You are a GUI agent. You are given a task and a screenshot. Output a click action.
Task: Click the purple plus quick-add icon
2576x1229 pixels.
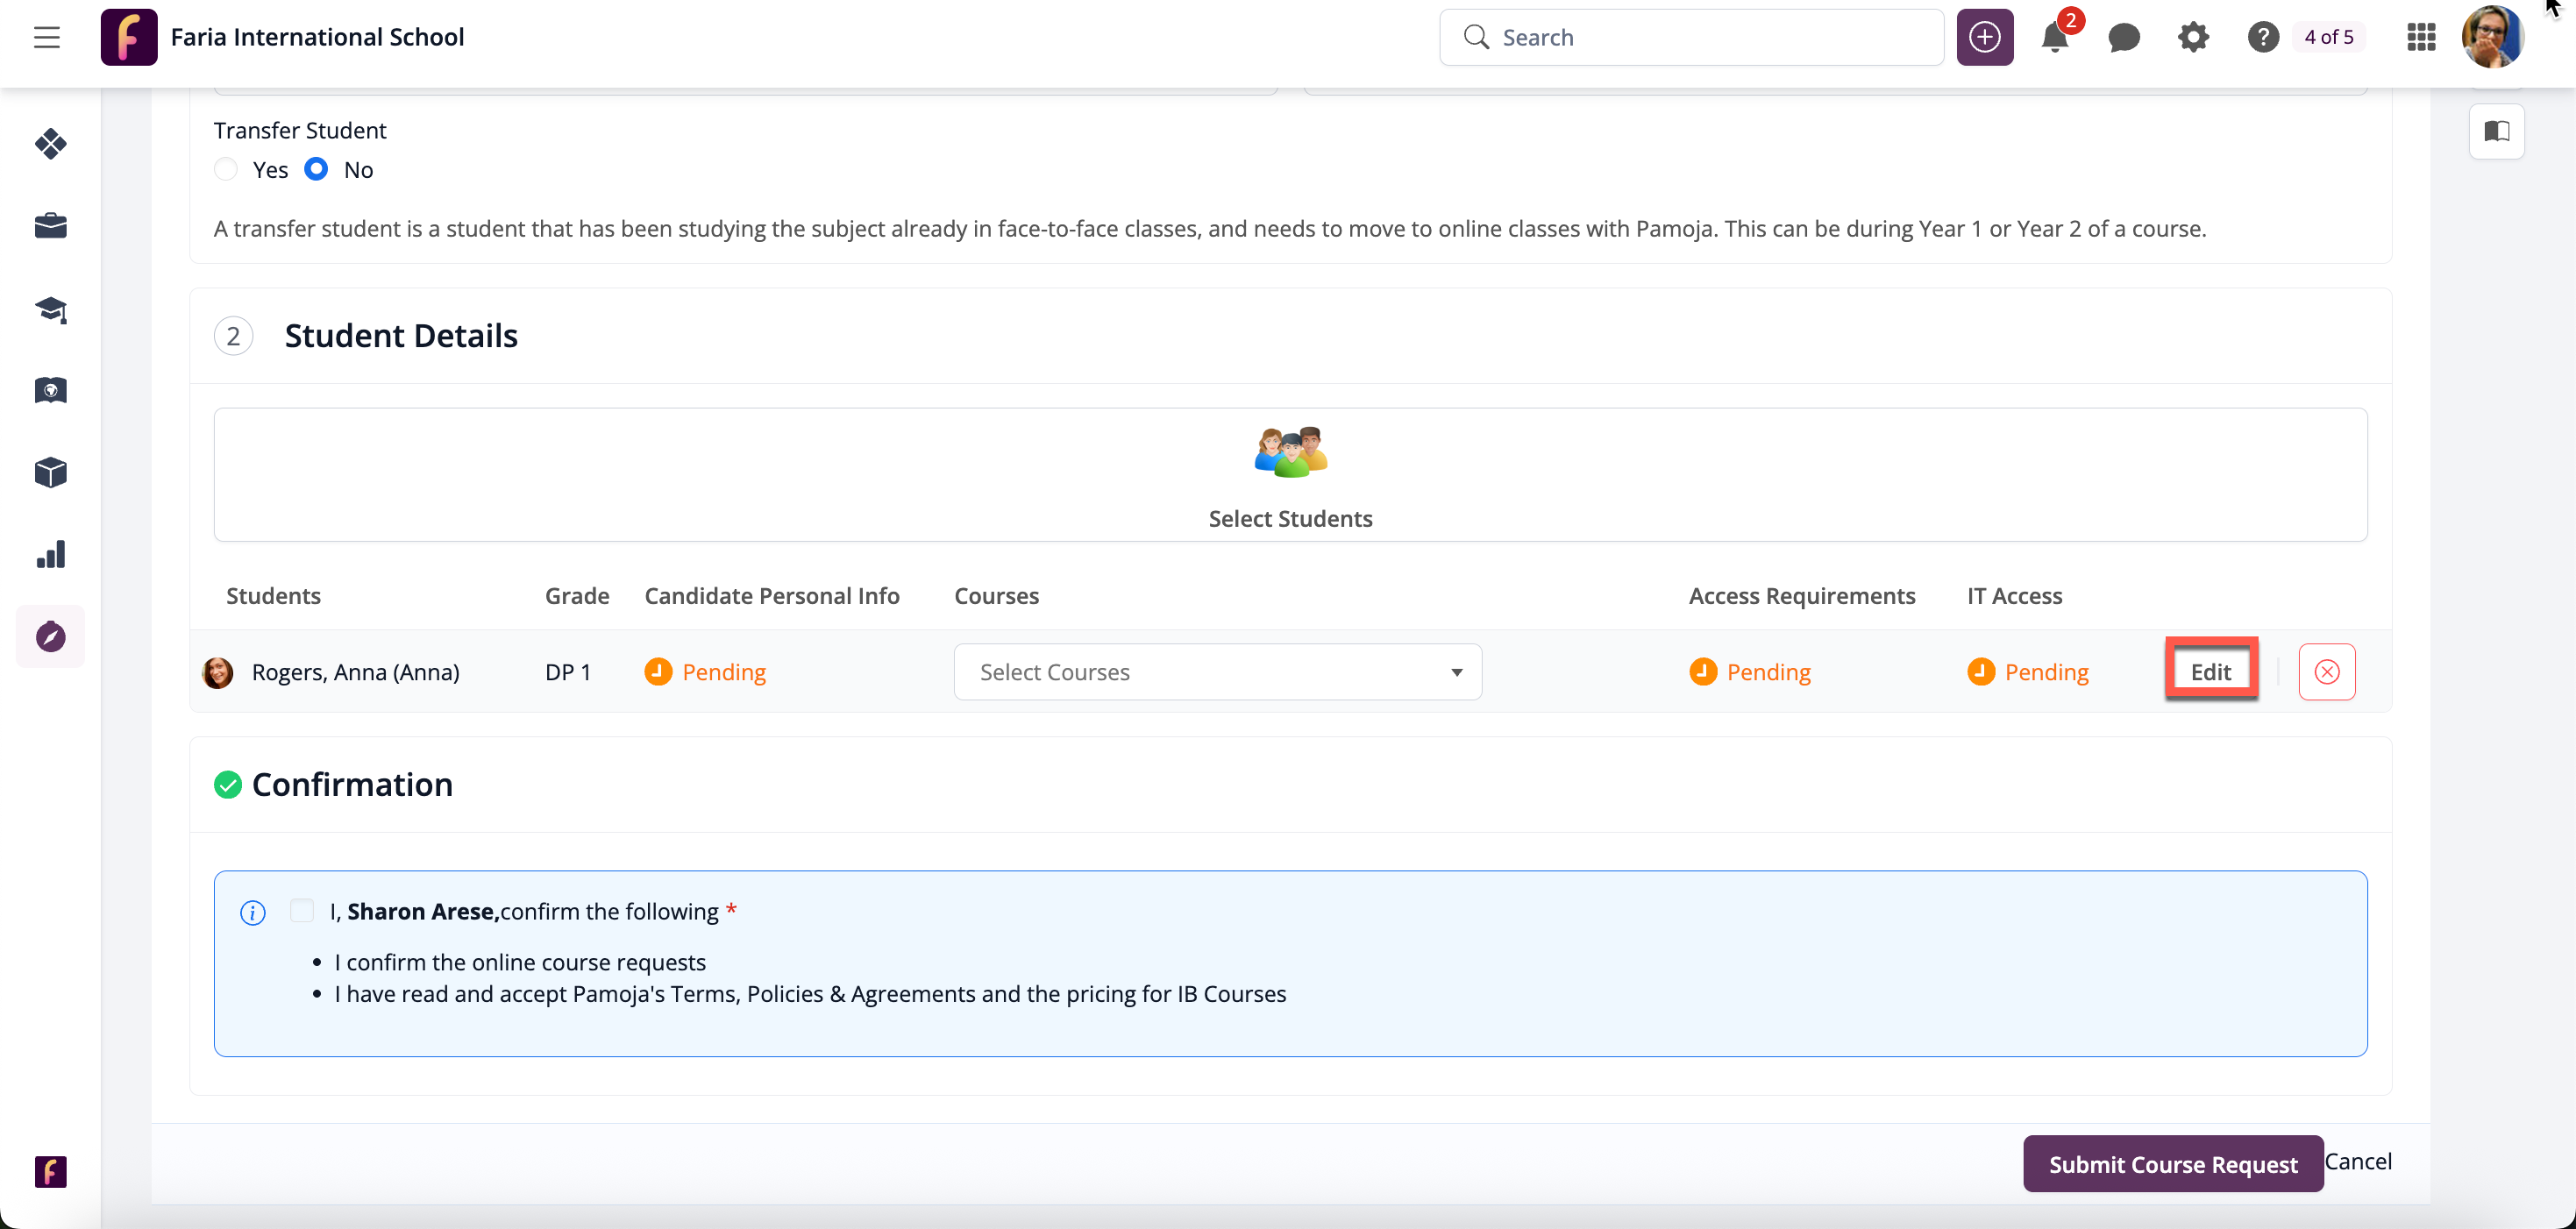click(x=1984, y=38)
